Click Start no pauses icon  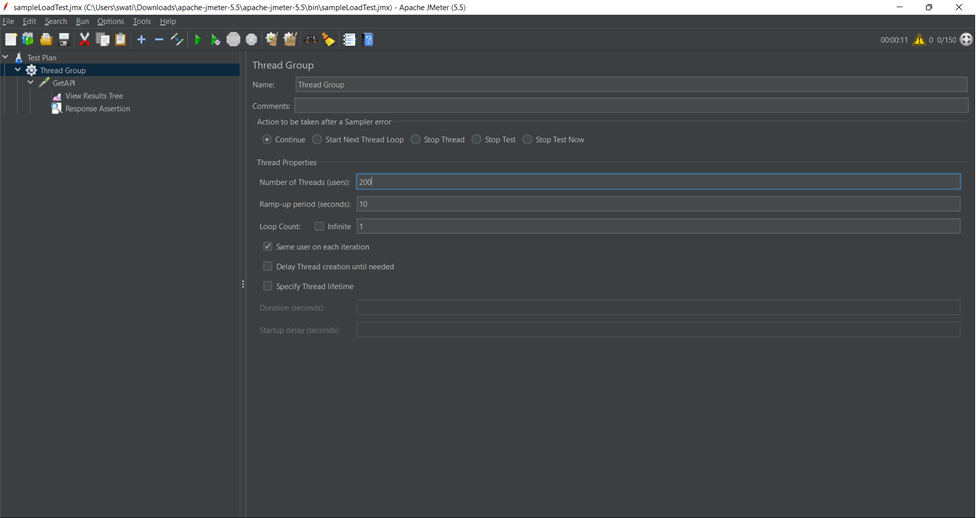coord(215,39)
